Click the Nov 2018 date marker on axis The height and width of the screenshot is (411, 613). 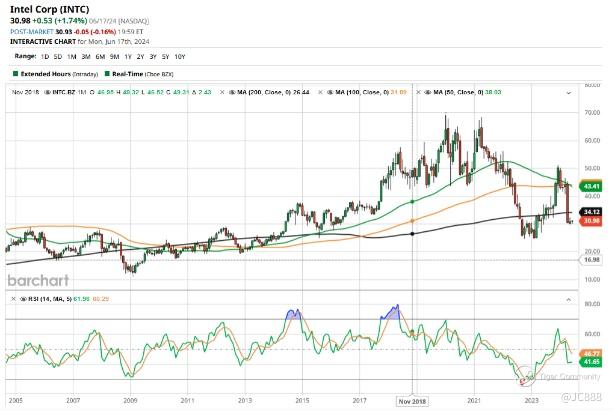[412, 401]
